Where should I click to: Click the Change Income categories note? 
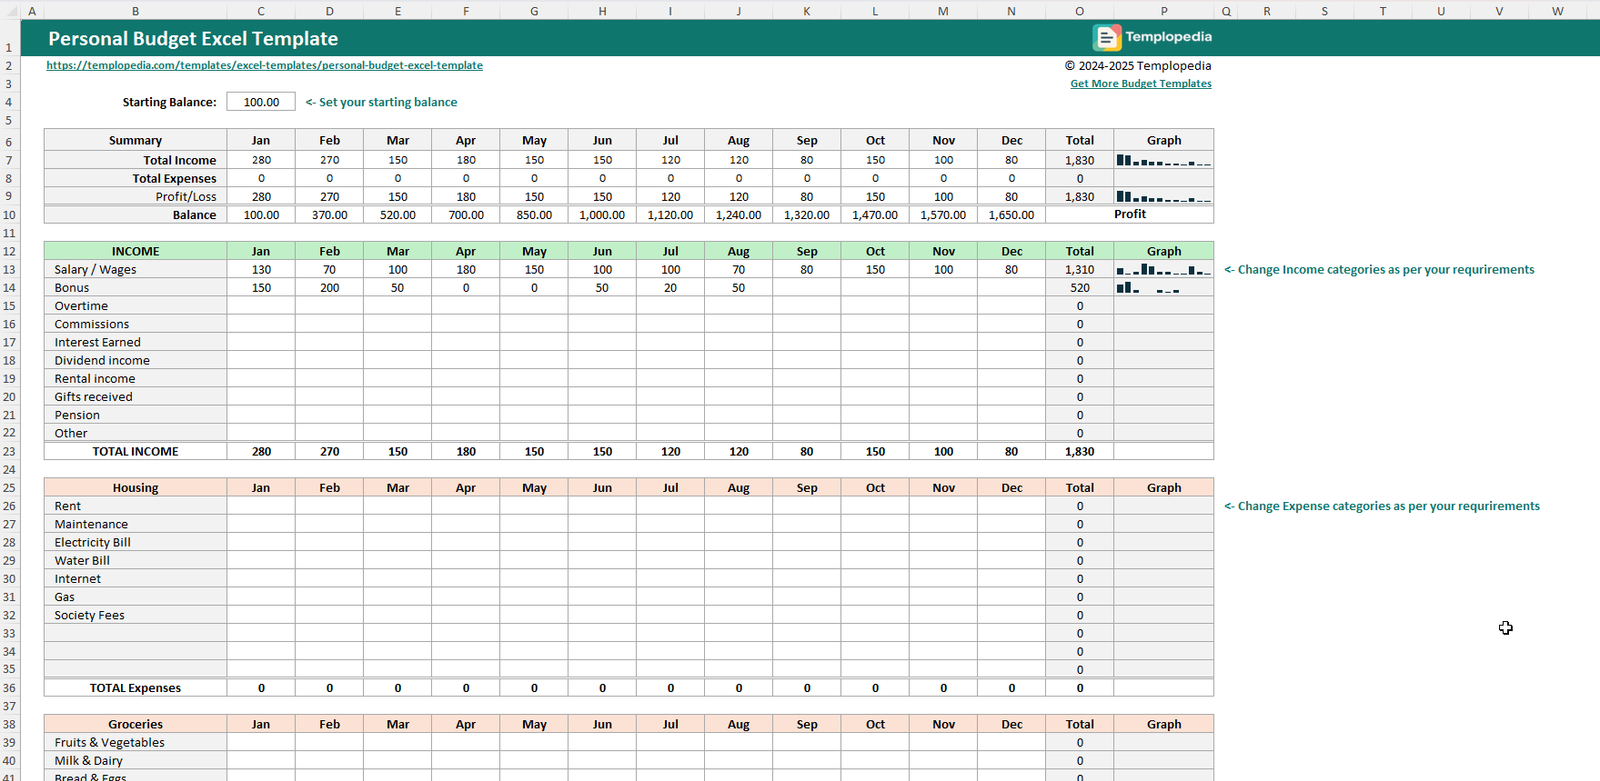click(x=1379, y=270)
